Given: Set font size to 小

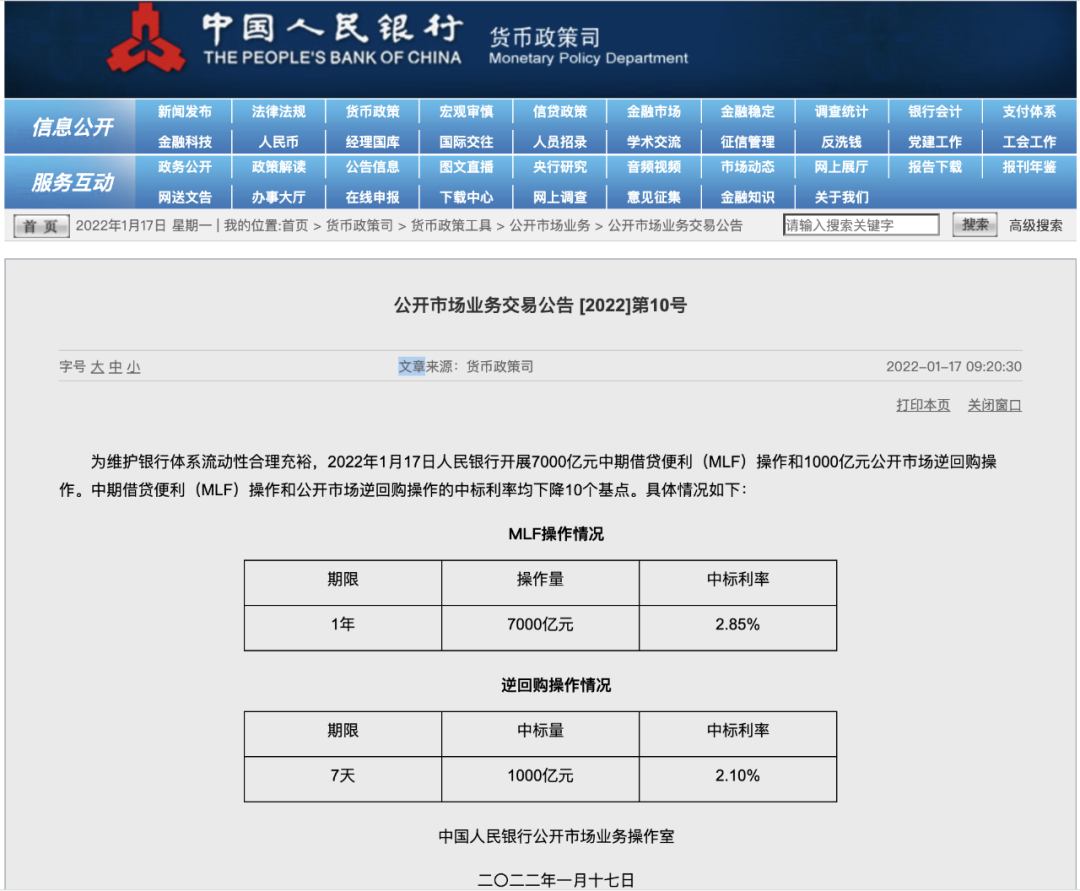Looking at the screenshot, I should pos(133,367).
